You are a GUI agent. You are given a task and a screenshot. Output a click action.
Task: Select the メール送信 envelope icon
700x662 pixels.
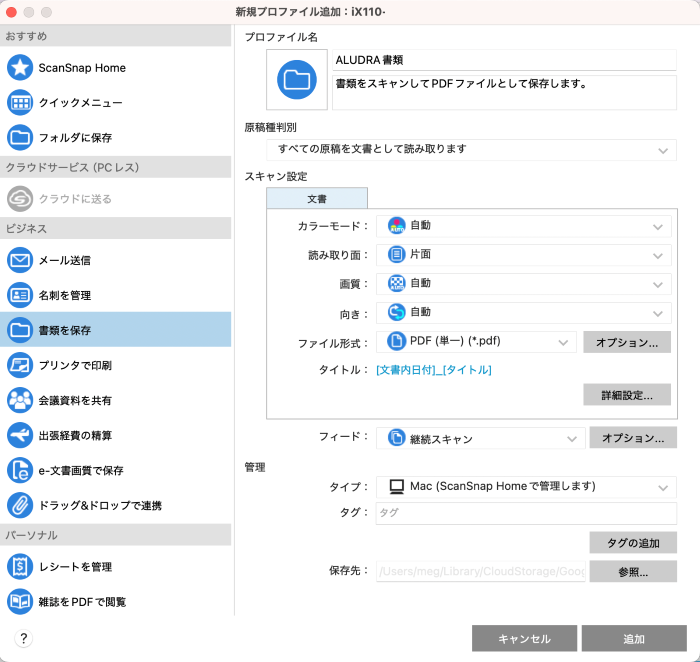tap(20, 260)
